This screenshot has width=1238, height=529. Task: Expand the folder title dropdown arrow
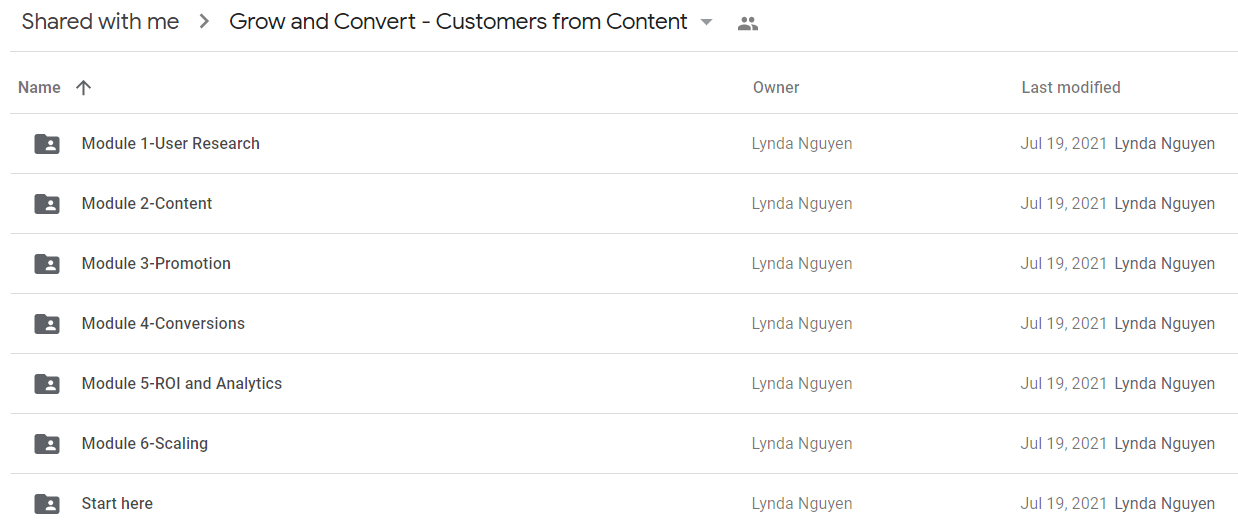(x=706, y=23)
